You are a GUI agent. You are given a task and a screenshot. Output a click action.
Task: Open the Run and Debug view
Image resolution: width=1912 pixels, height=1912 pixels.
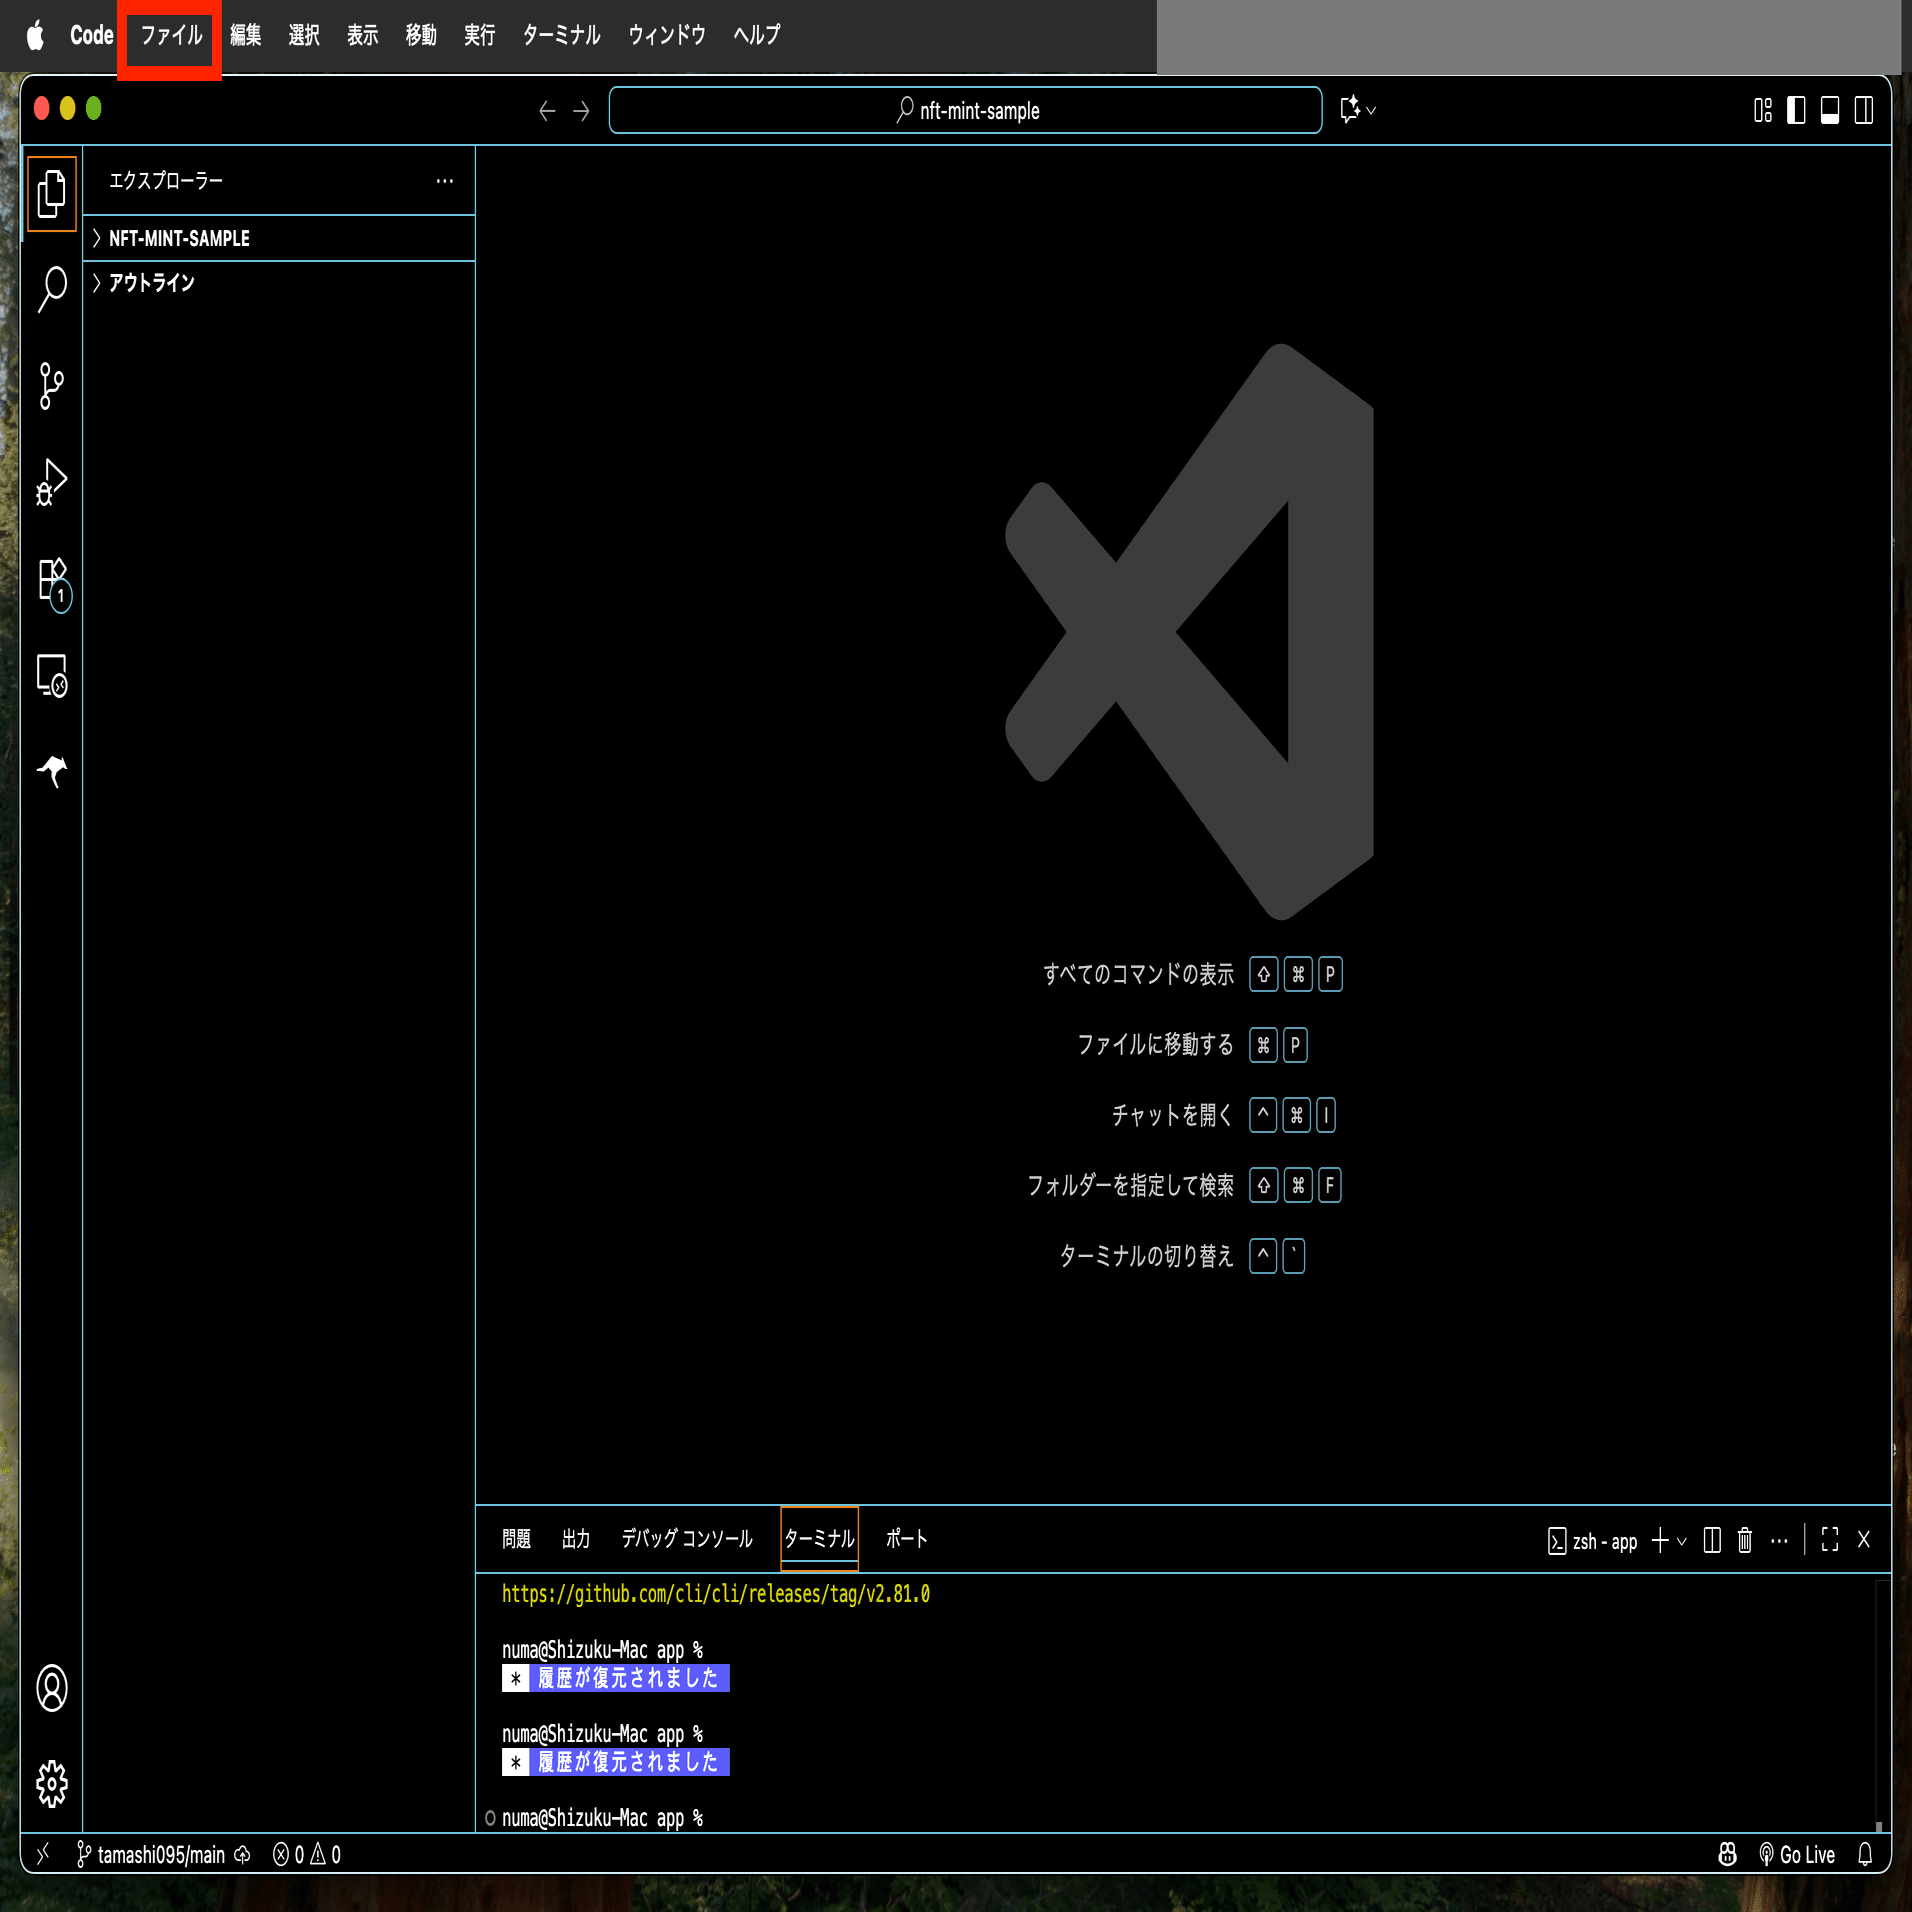(52, 483)
